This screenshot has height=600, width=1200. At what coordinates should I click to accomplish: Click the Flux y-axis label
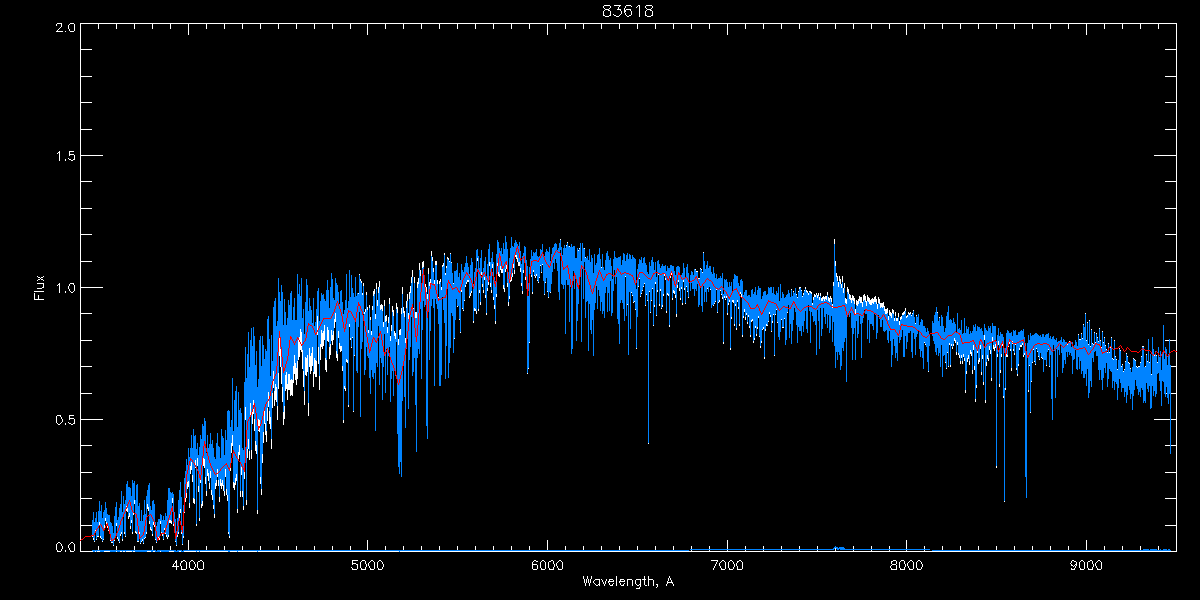click(40, 288)
